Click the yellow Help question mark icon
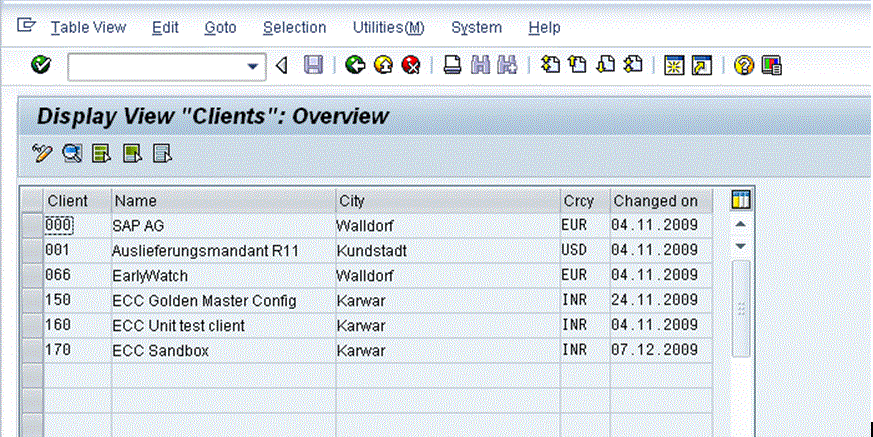This screenshot has width=873, height=437. [743, 66]
